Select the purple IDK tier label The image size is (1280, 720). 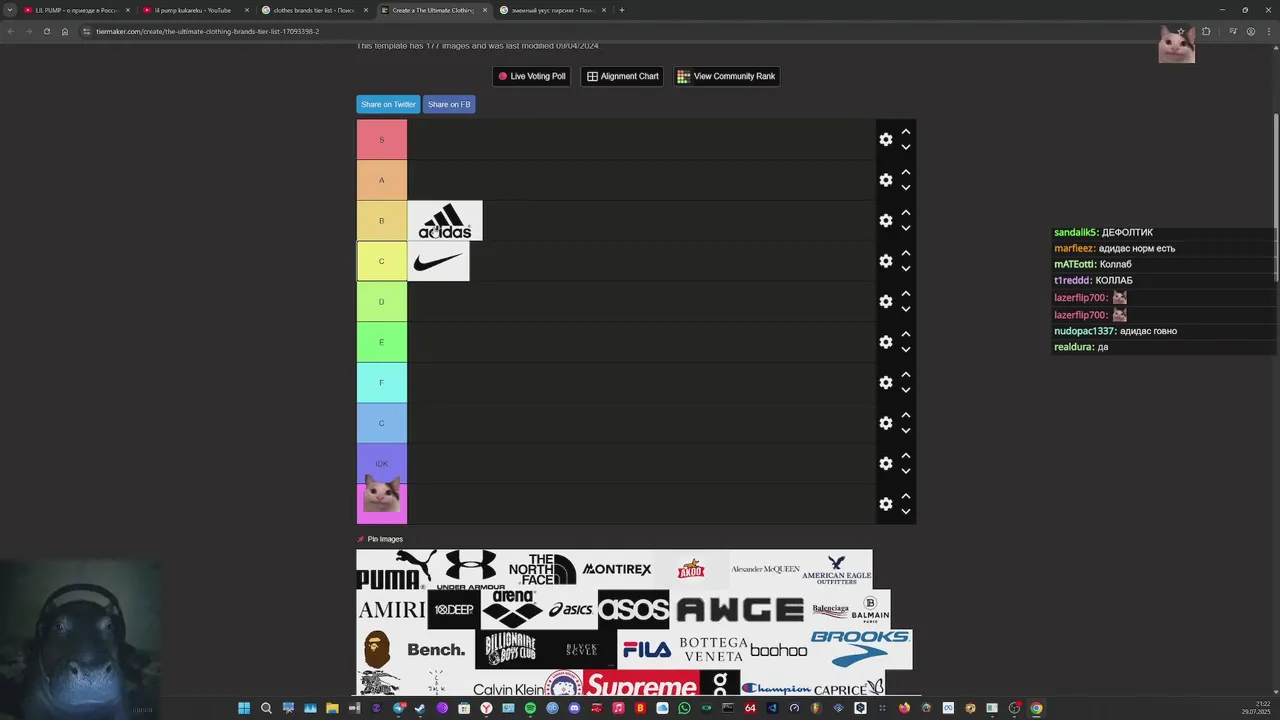[382, 463]
